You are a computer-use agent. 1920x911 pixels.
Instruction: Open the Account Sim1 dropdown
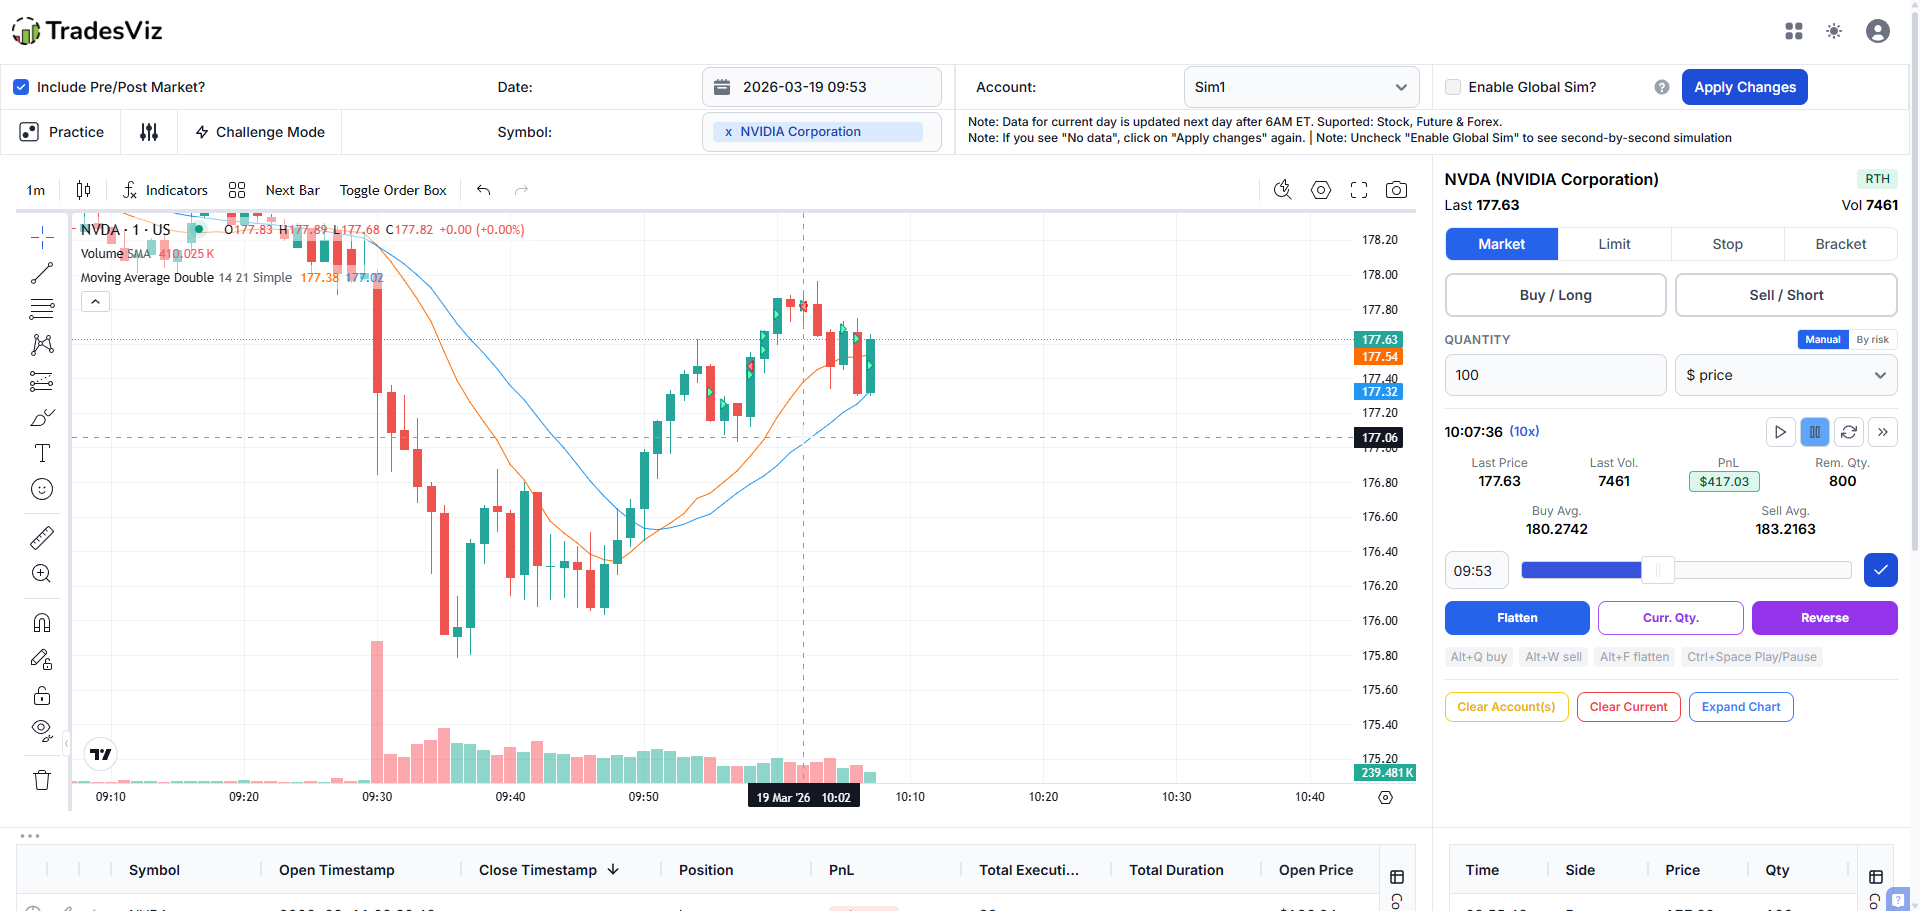point(1301,87)
